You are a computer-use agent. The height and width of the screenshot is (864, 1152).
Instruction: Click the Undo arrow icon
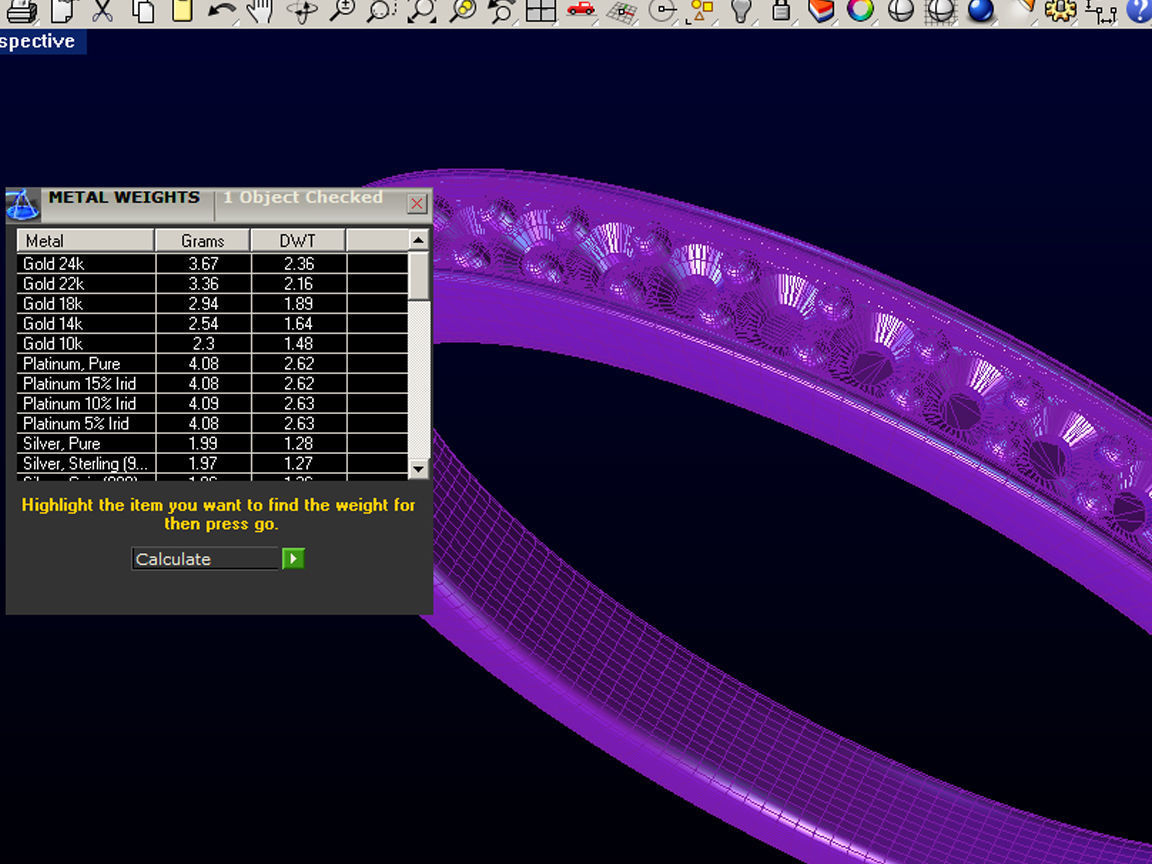click(x=221, y=10)
